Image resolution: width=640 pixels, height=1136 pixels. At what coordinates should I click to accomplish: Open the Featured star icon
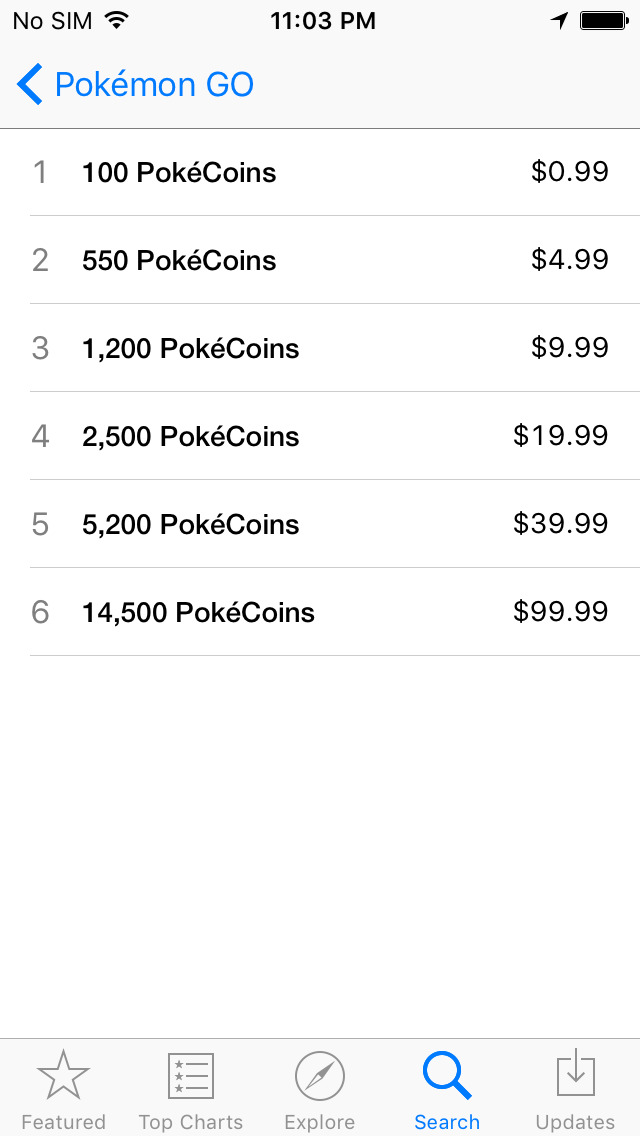click(x=63, y=1075)
